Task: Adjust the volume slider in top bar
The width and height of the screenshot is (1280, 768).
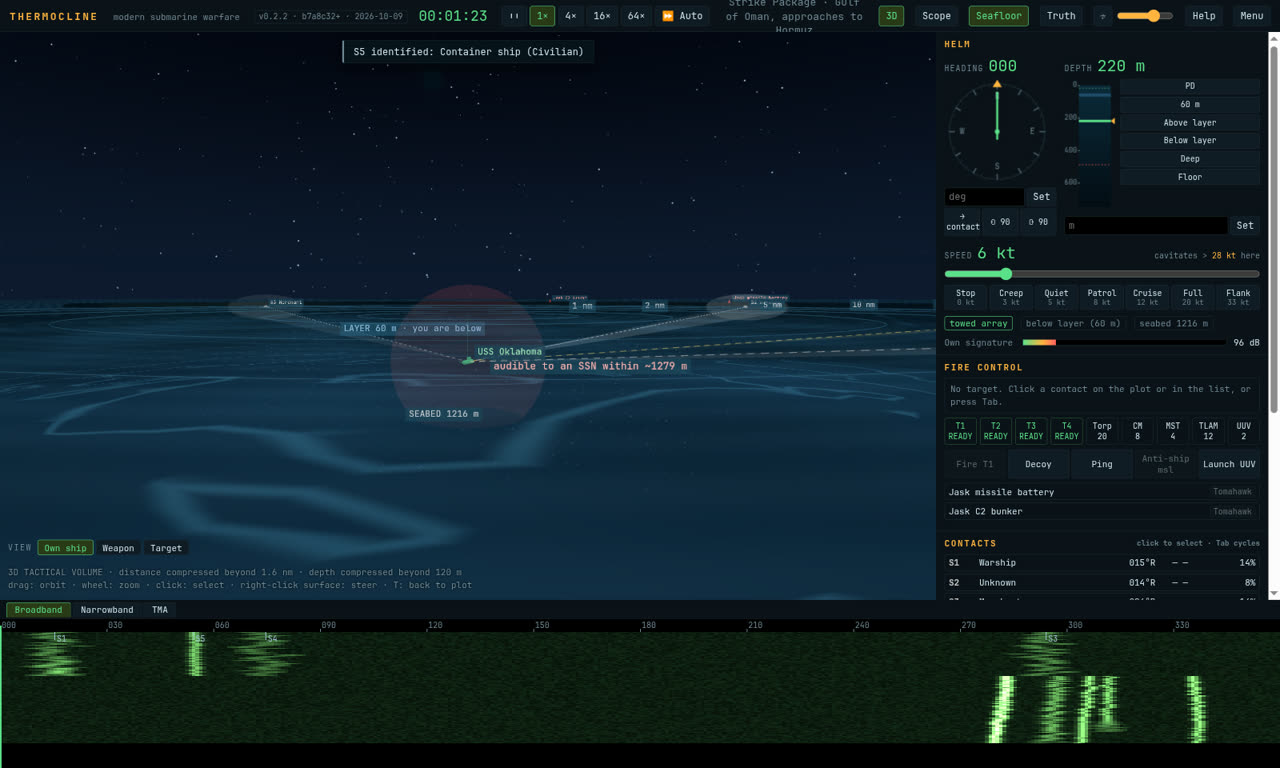Action: coord(1145,16)
